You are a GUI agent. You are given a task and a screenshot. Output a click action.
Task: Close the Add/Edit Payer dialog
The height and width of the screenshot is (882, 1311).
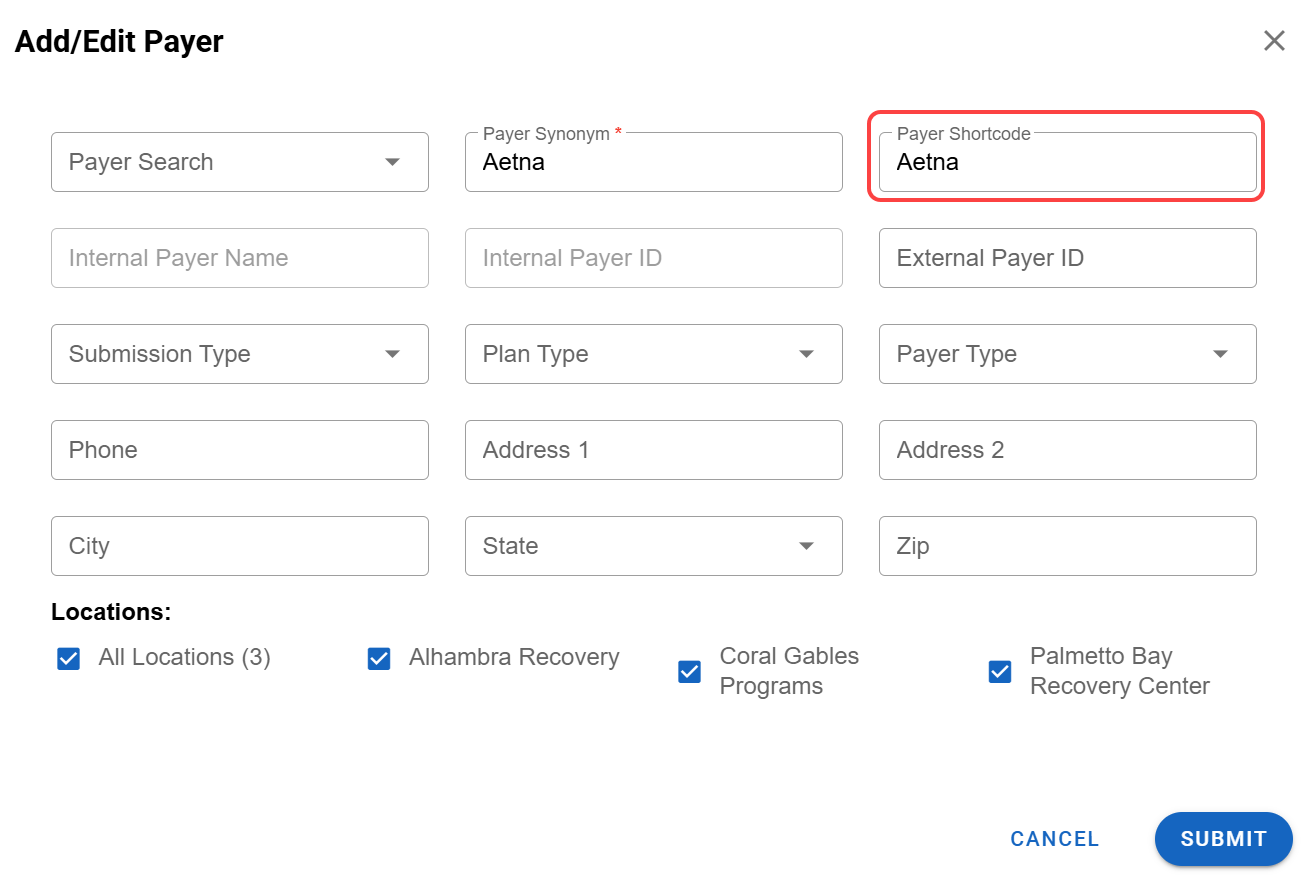1274,41
